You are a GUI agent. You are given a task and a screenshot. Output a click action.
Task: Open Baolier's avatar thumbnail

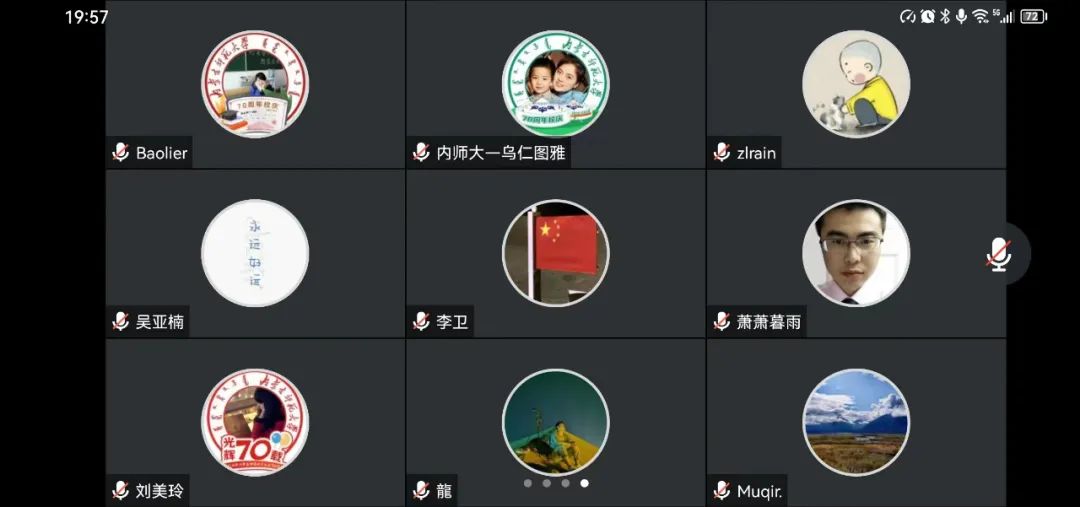(255, 84)
